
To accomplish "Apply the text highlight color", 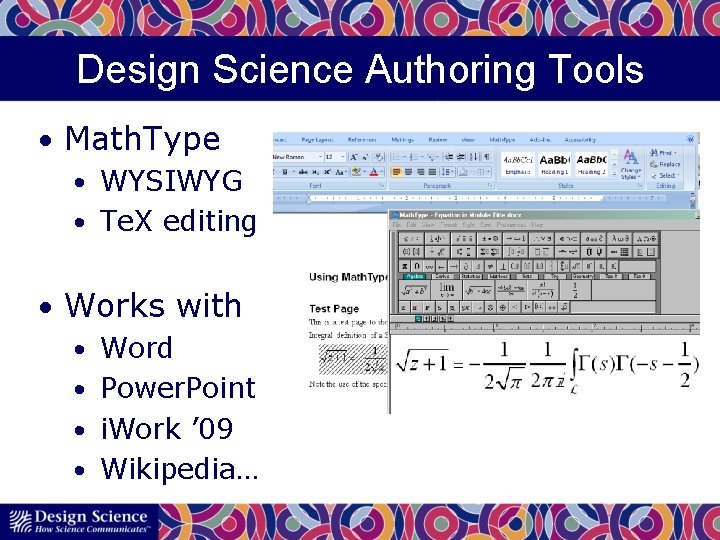I will pyautogui.click(x=356, y=172).
